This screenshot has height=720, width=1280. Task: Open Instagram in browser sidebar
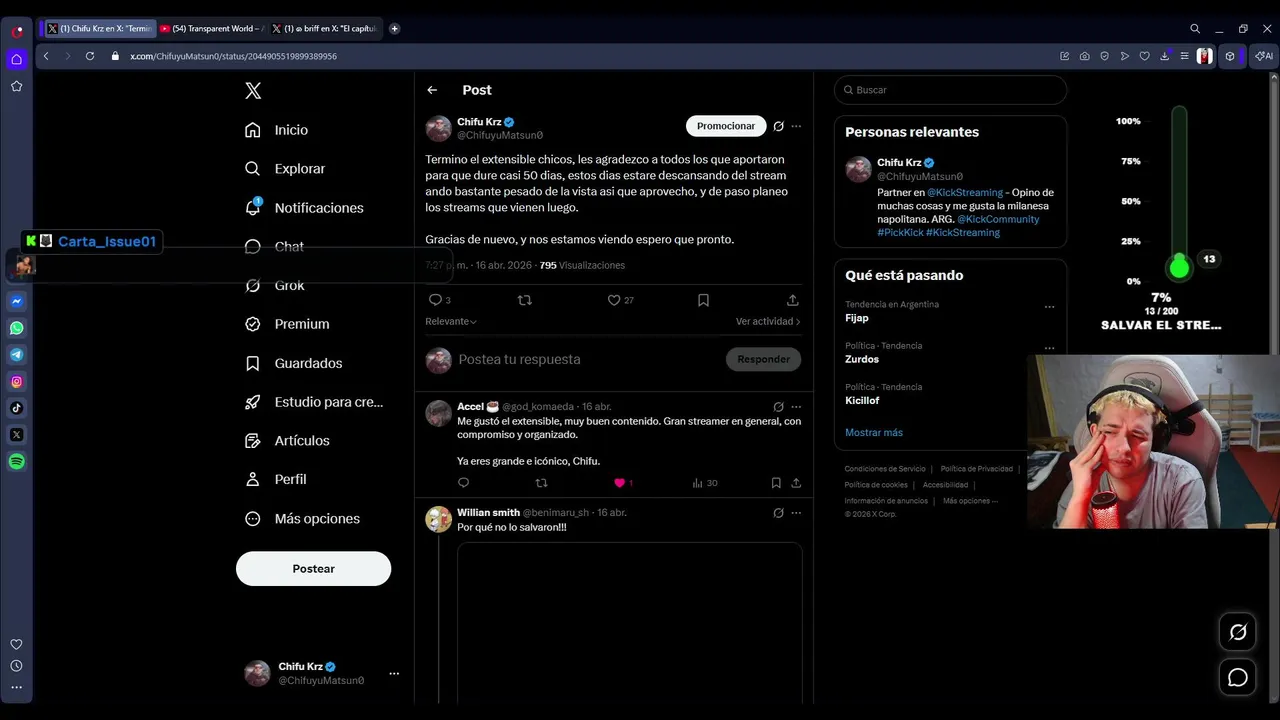click(17, 381)
